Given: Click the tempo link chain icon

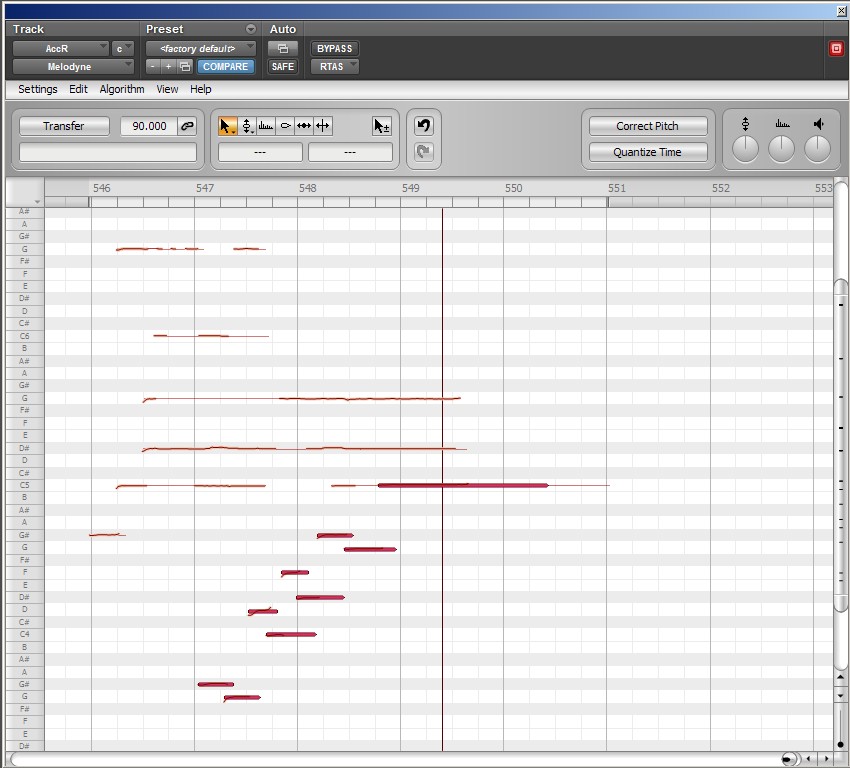Looking at the screenshot, I should pyautogui.click(x=187, y=126).
